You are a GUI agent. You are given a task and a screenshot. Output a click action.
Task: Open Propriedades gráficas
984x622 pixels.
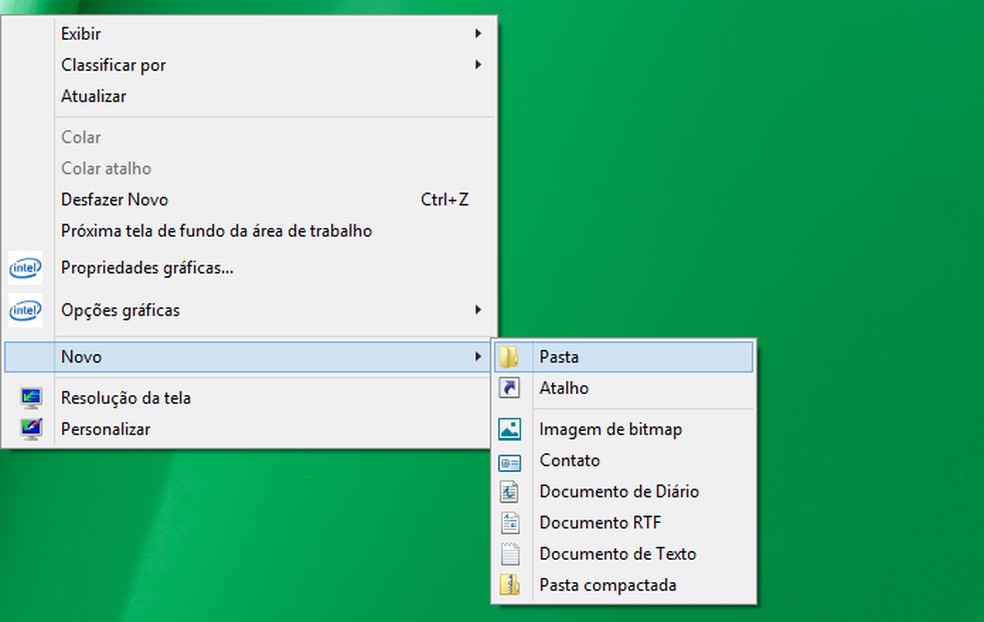143,268
